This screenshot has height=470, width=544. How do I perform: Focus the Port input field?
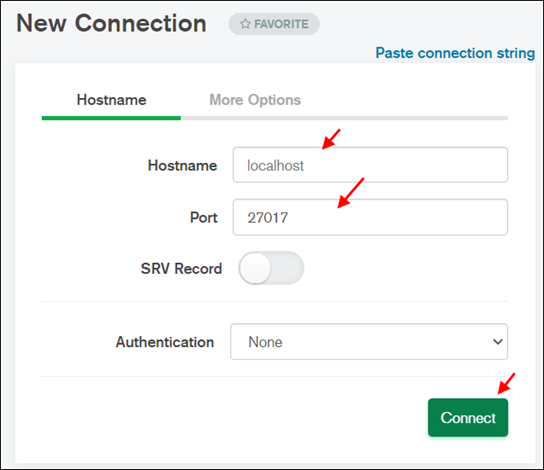tap(370, 217)
